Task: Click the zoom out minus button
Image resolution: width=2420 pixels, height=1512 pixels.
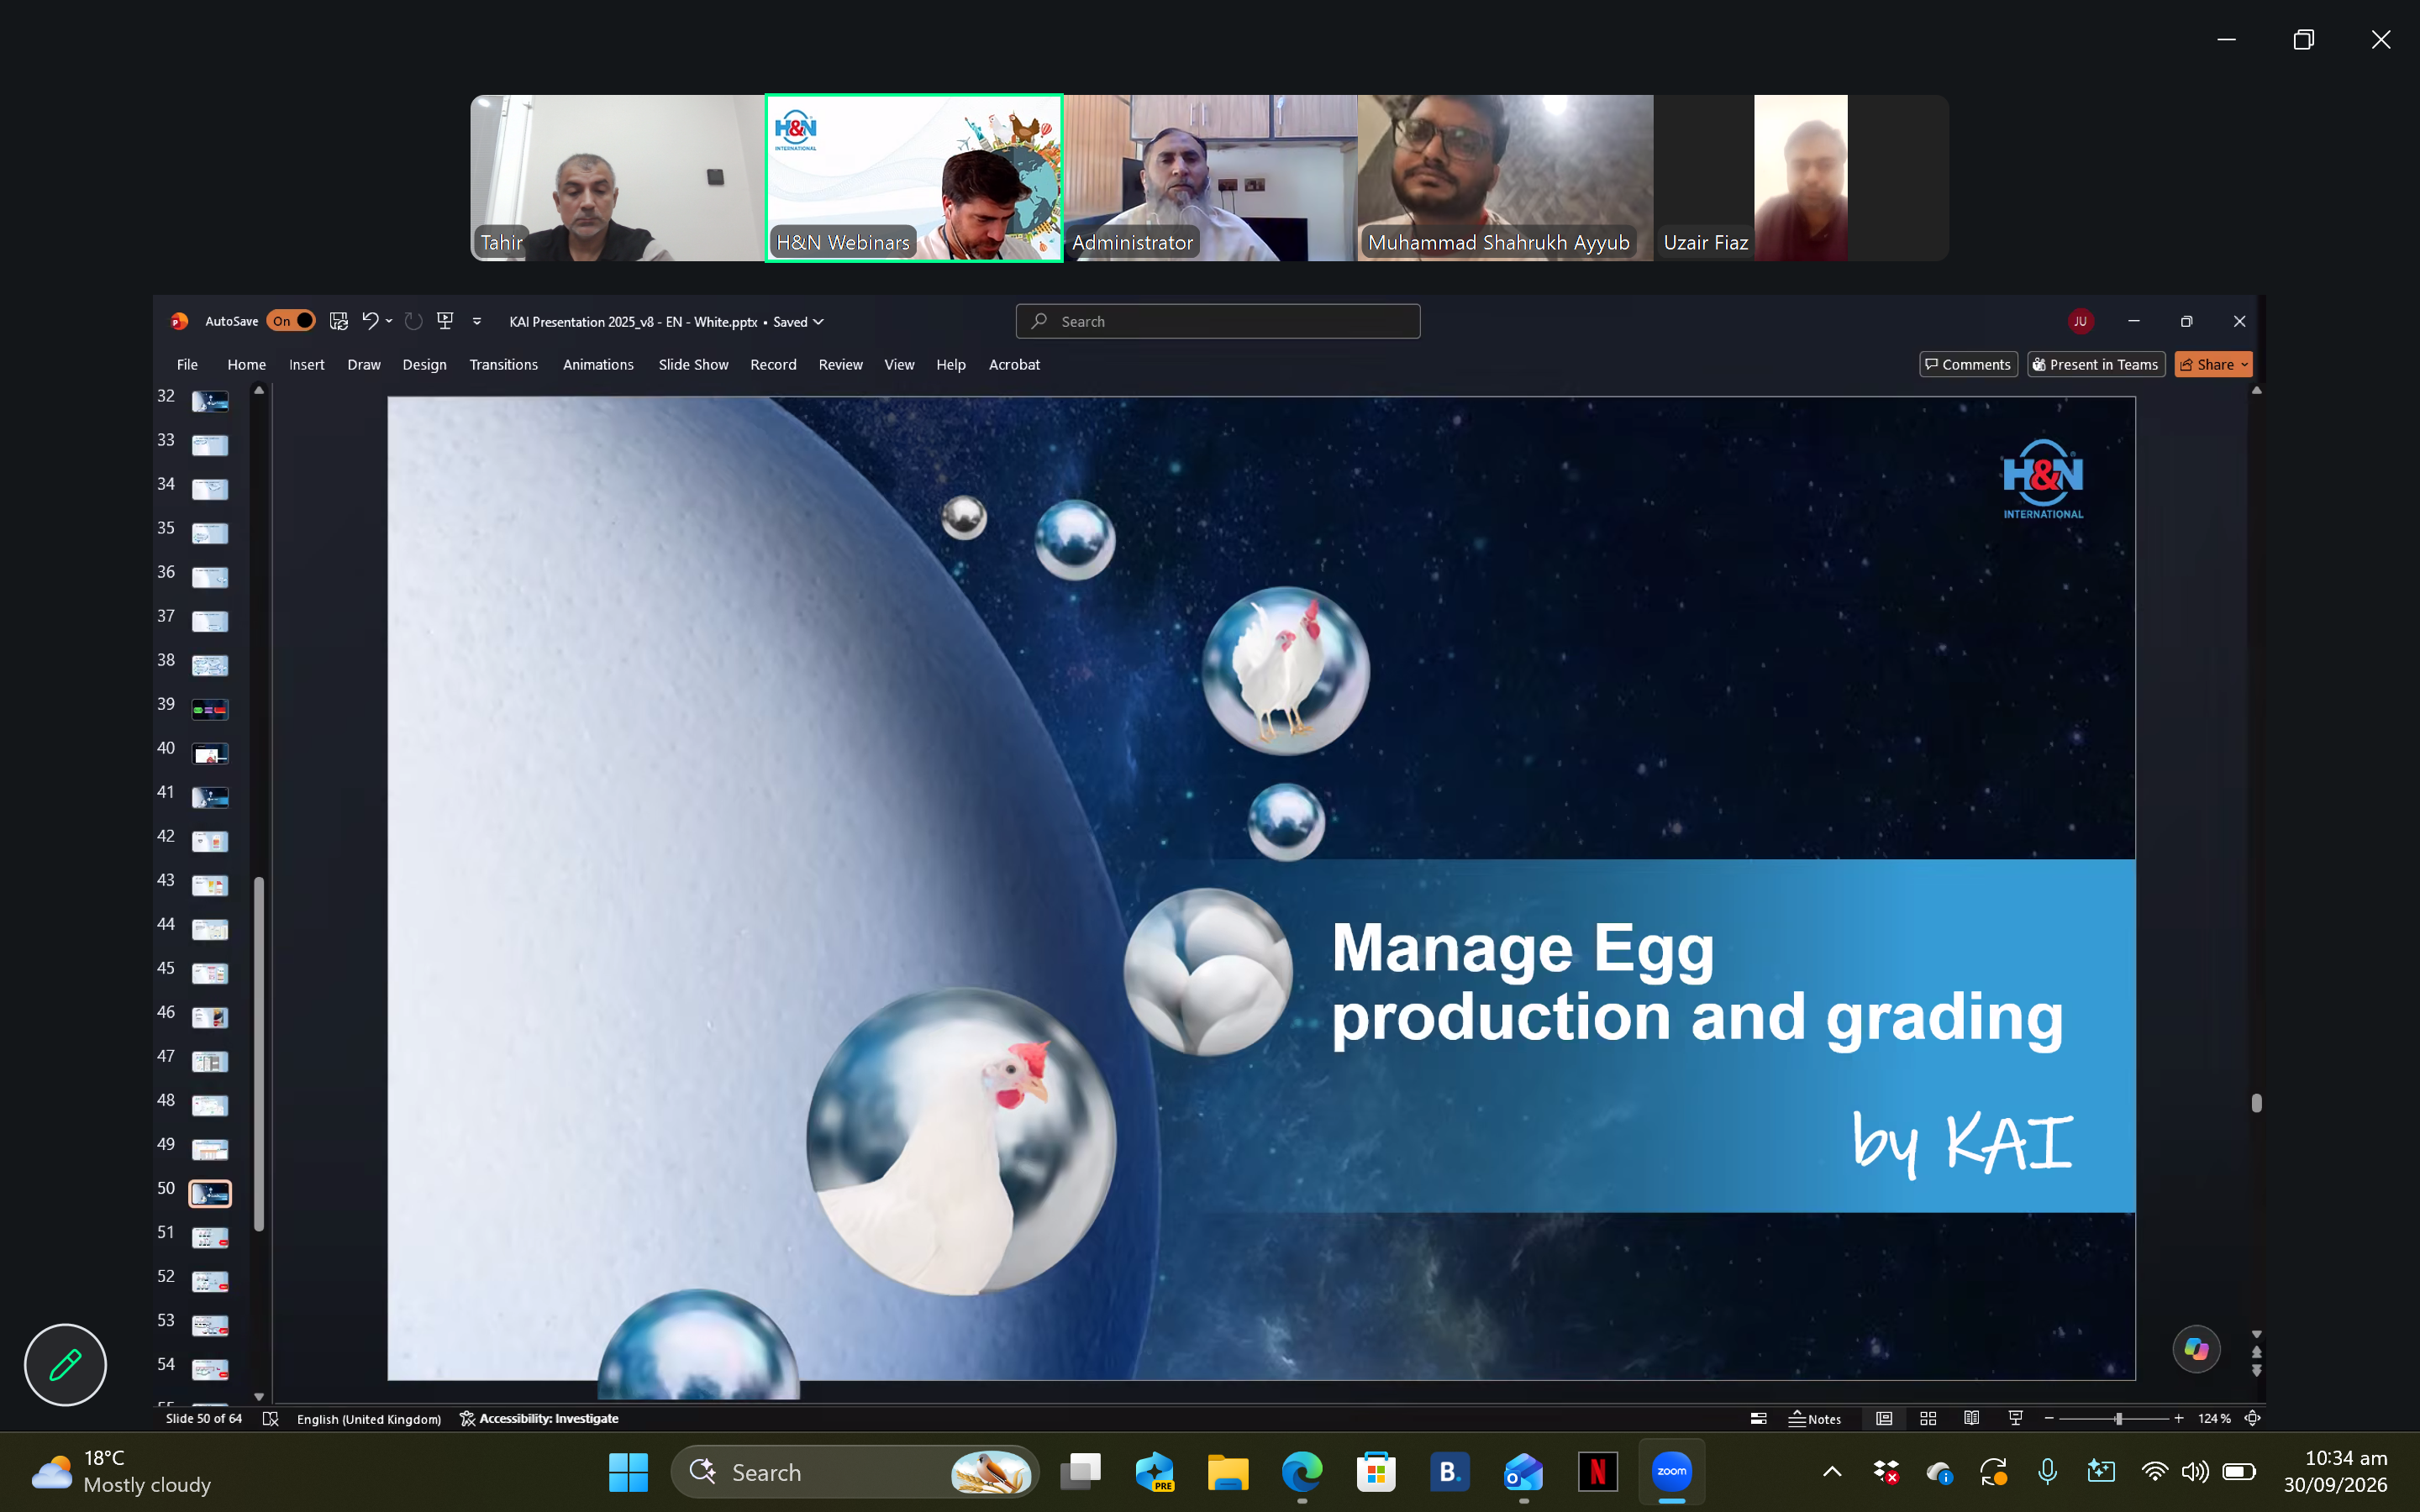Action: pos(2048,1418)
